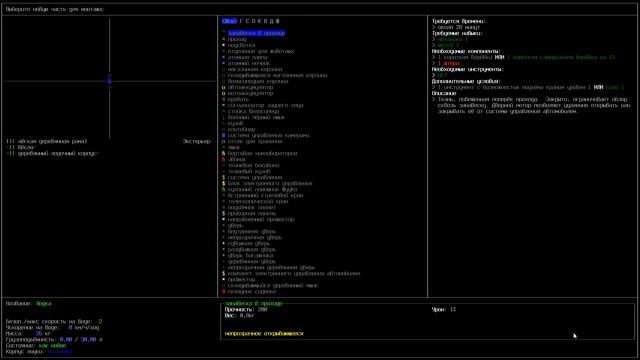Choose 'непрозрачная дверь' part

255,237
